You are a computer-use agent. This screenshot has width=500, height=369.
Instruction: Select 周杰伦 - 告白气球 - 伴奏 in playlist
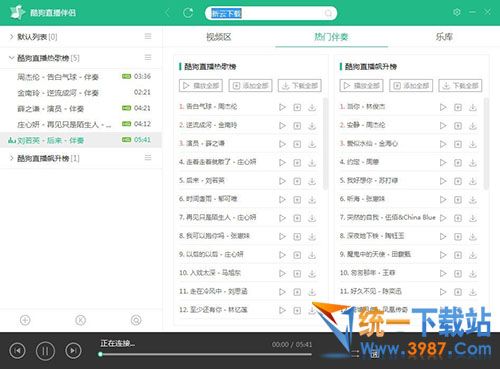click(81, 77)
